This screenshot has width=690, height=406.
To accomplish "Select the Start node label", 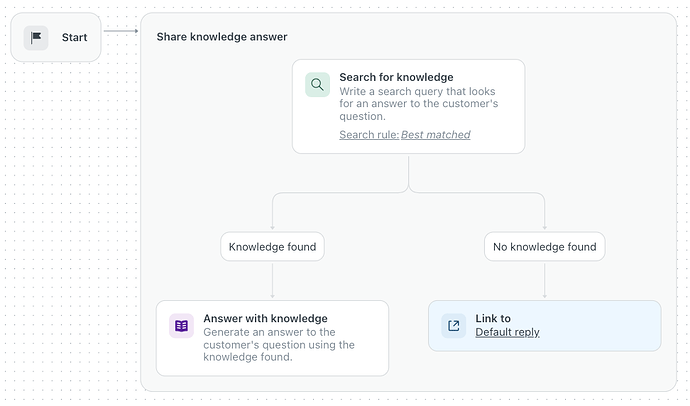I will tap(74, 37).
